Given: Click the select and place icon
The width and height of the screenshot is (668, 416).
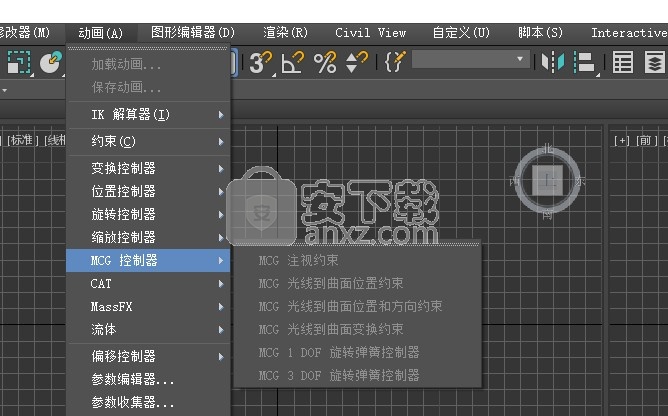Looking at the screenshot, I should point(51,62).
